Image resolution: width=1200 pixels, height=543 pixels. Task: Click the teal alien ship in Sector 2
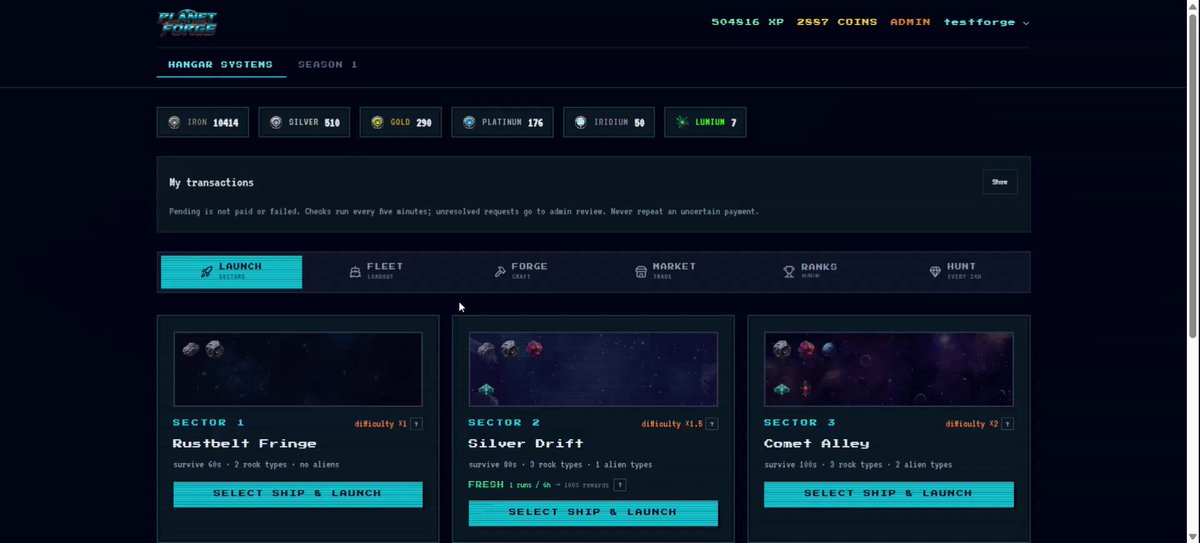coord(486,389)
